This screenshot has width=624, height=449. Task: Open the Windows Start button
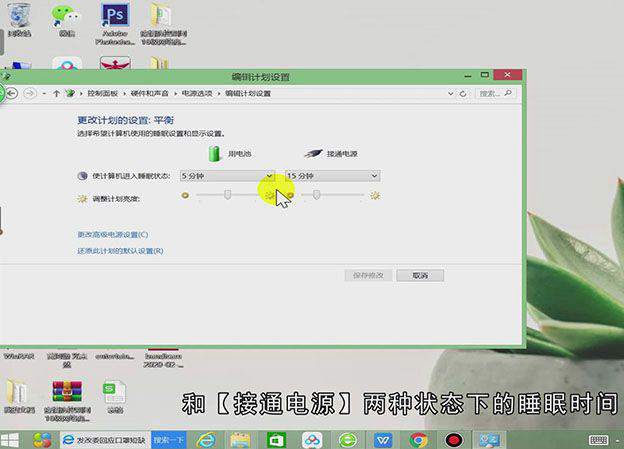10,440
